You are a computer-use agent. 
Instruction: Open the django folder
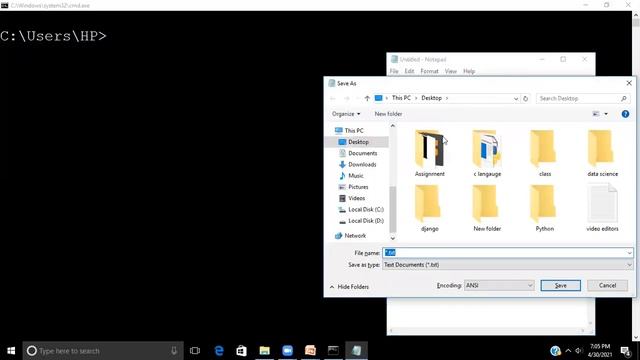[429, 208]
